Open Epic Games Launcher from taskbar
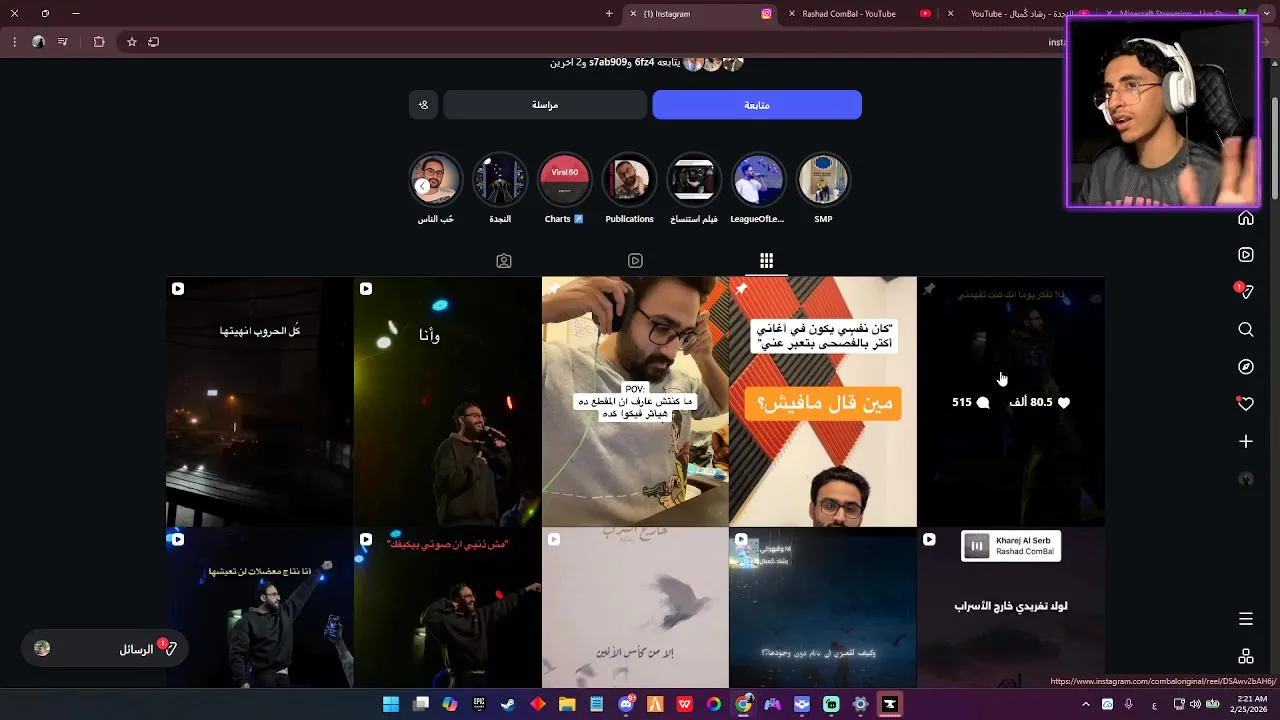Screen dimensions: 1280x720 [x=479, y=704]
